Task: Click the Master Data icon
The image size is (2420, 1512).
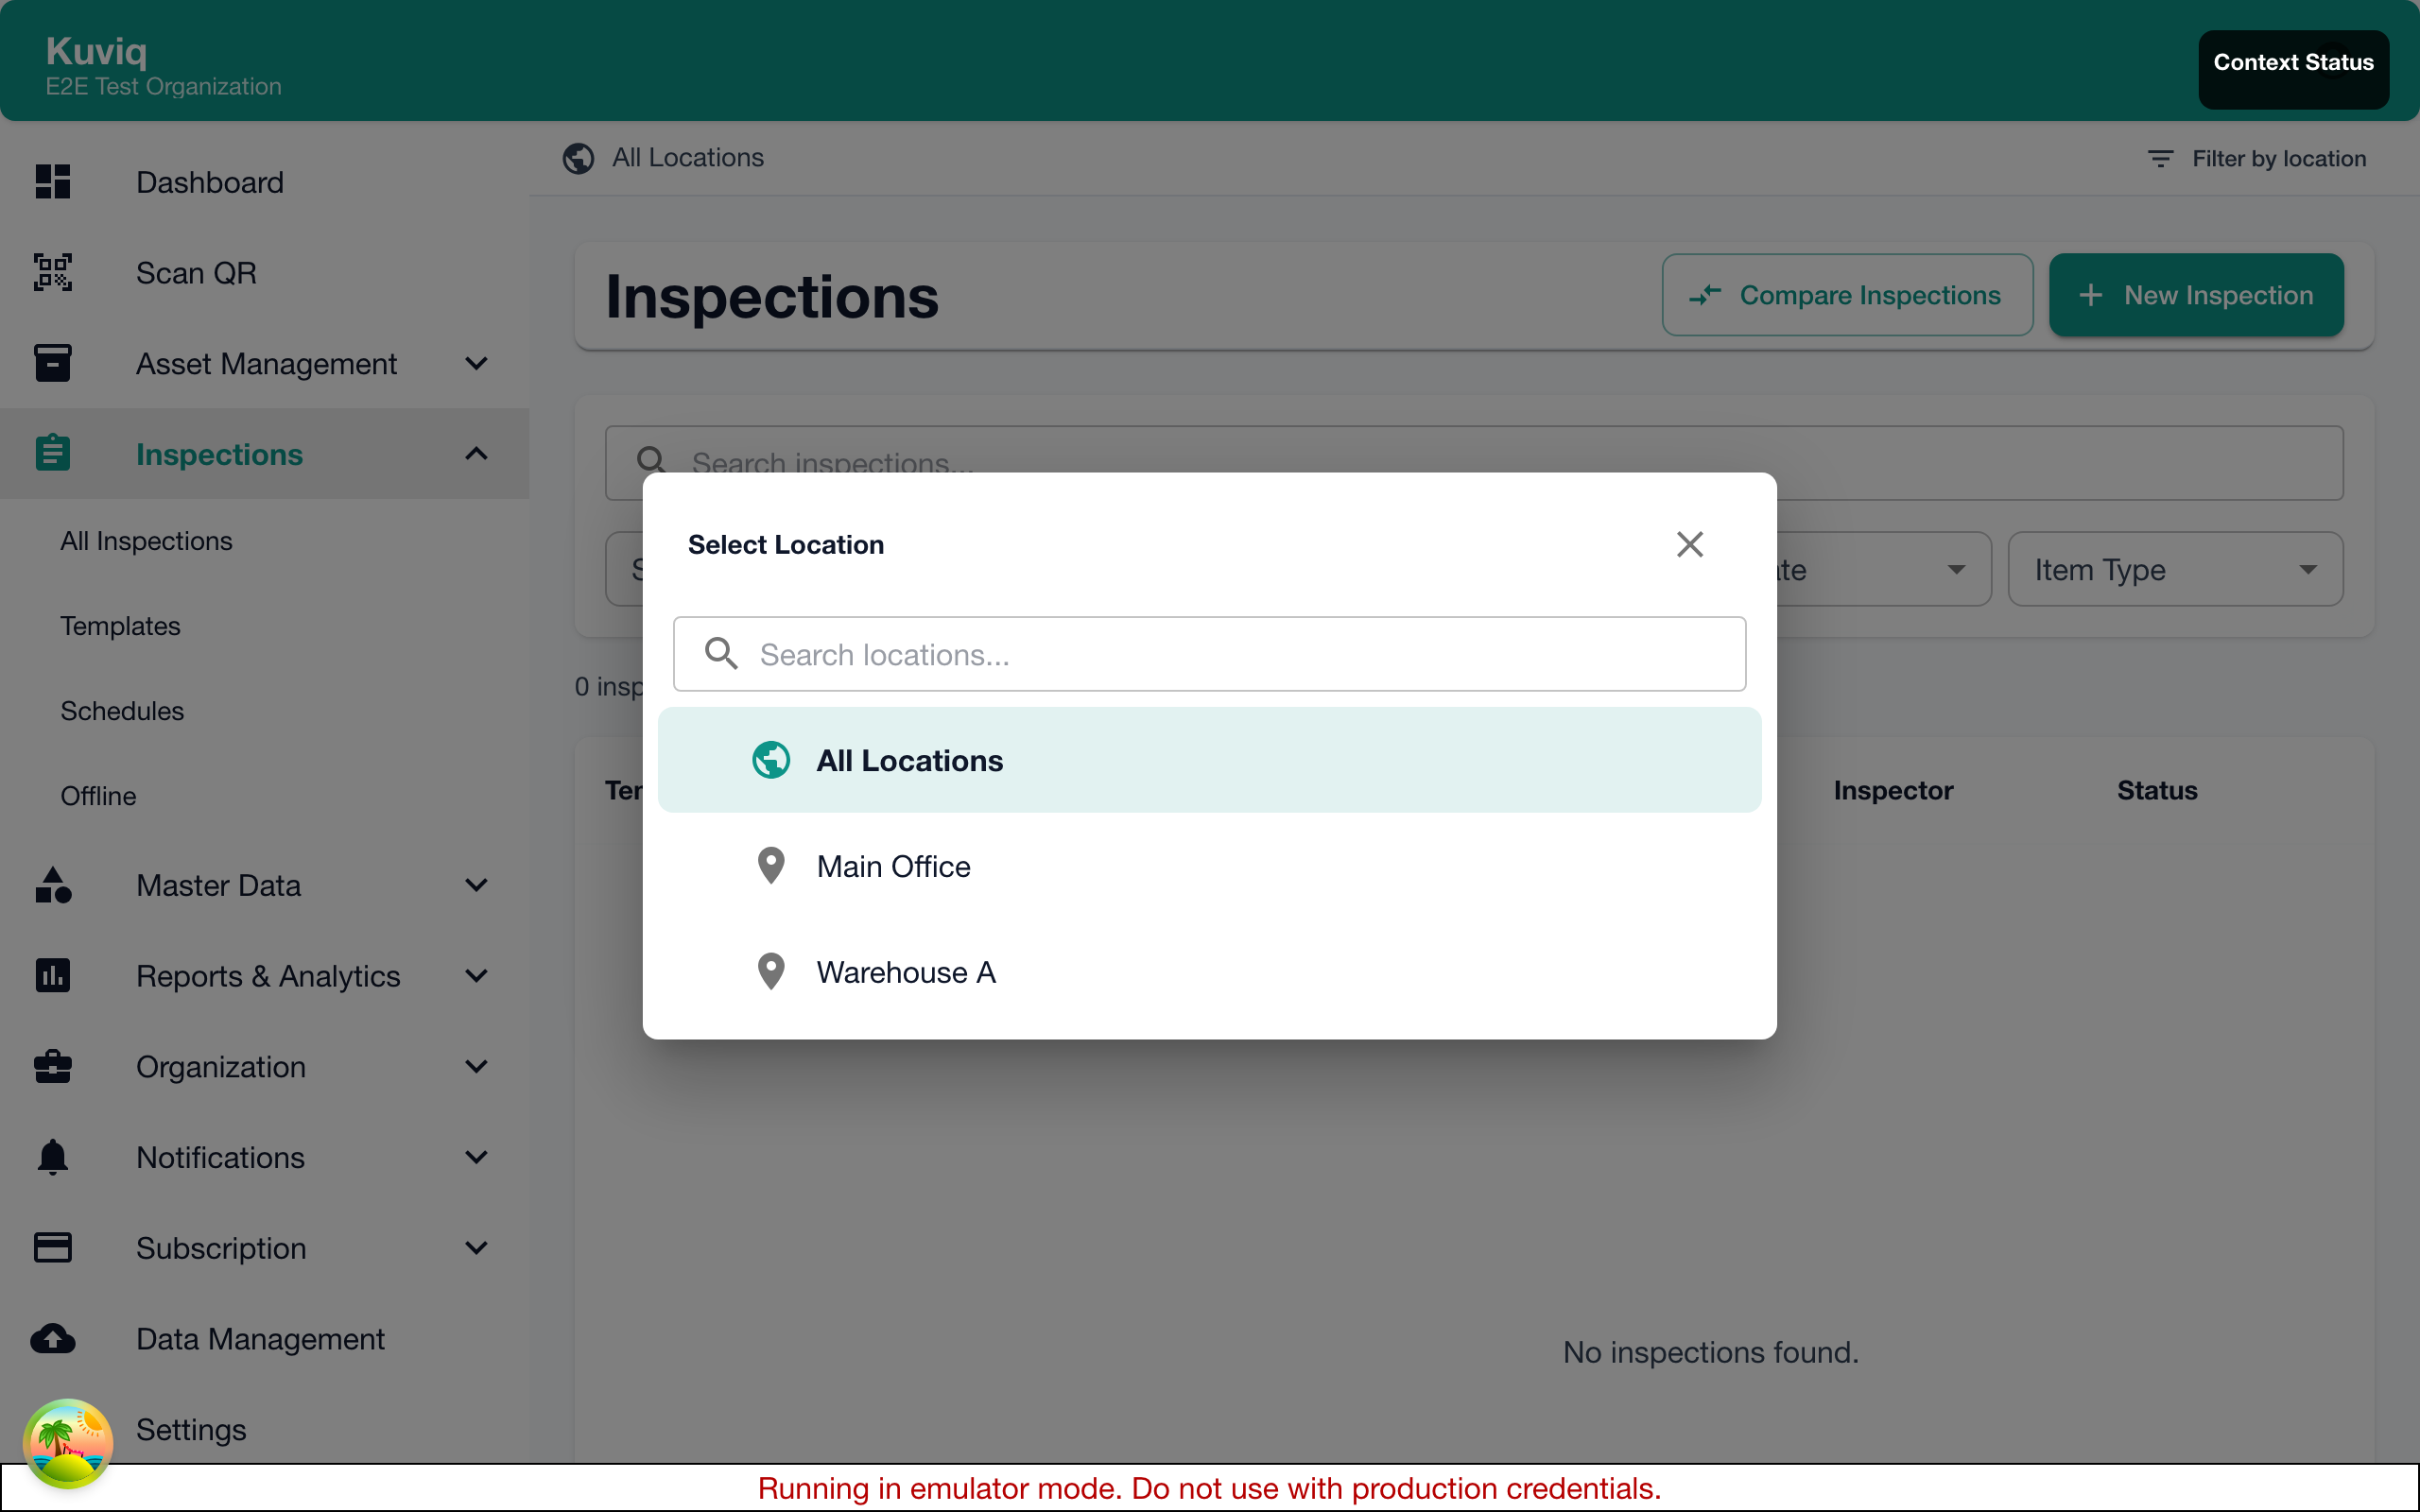Action: [x=52, y=885]
